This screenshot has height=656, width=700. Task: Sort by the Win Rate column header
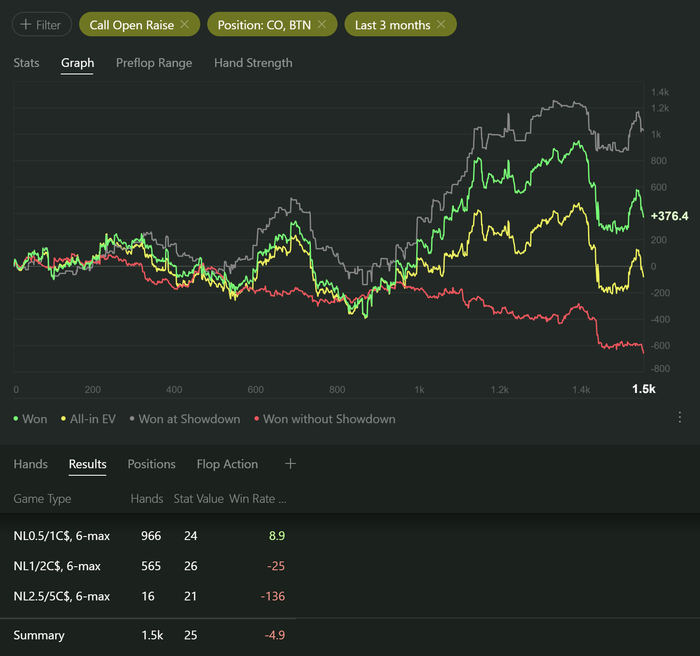(x=257, y=498)
